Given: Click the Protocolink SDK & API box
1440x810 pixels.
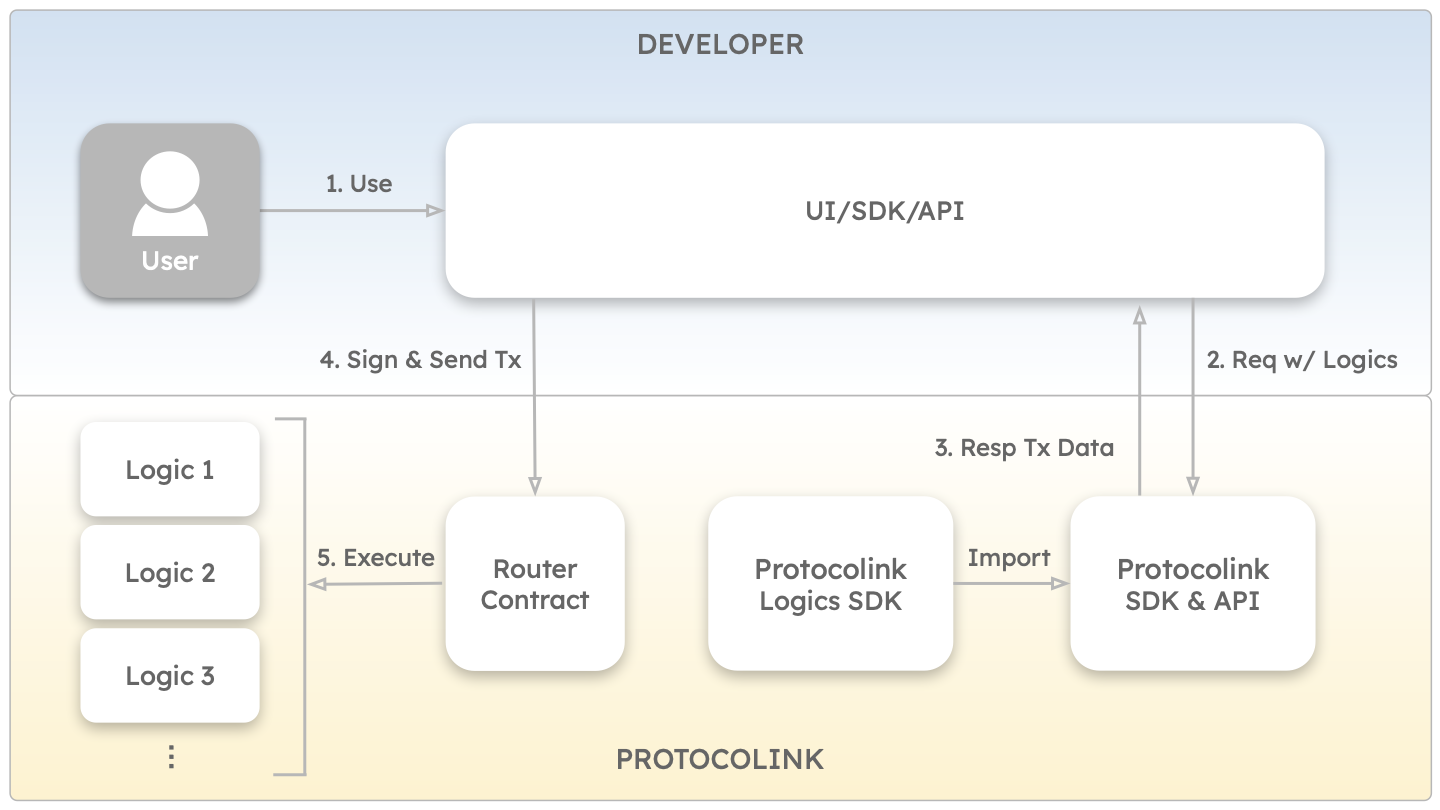Looking at the screenshot, I should click(x=1192, y=584).
